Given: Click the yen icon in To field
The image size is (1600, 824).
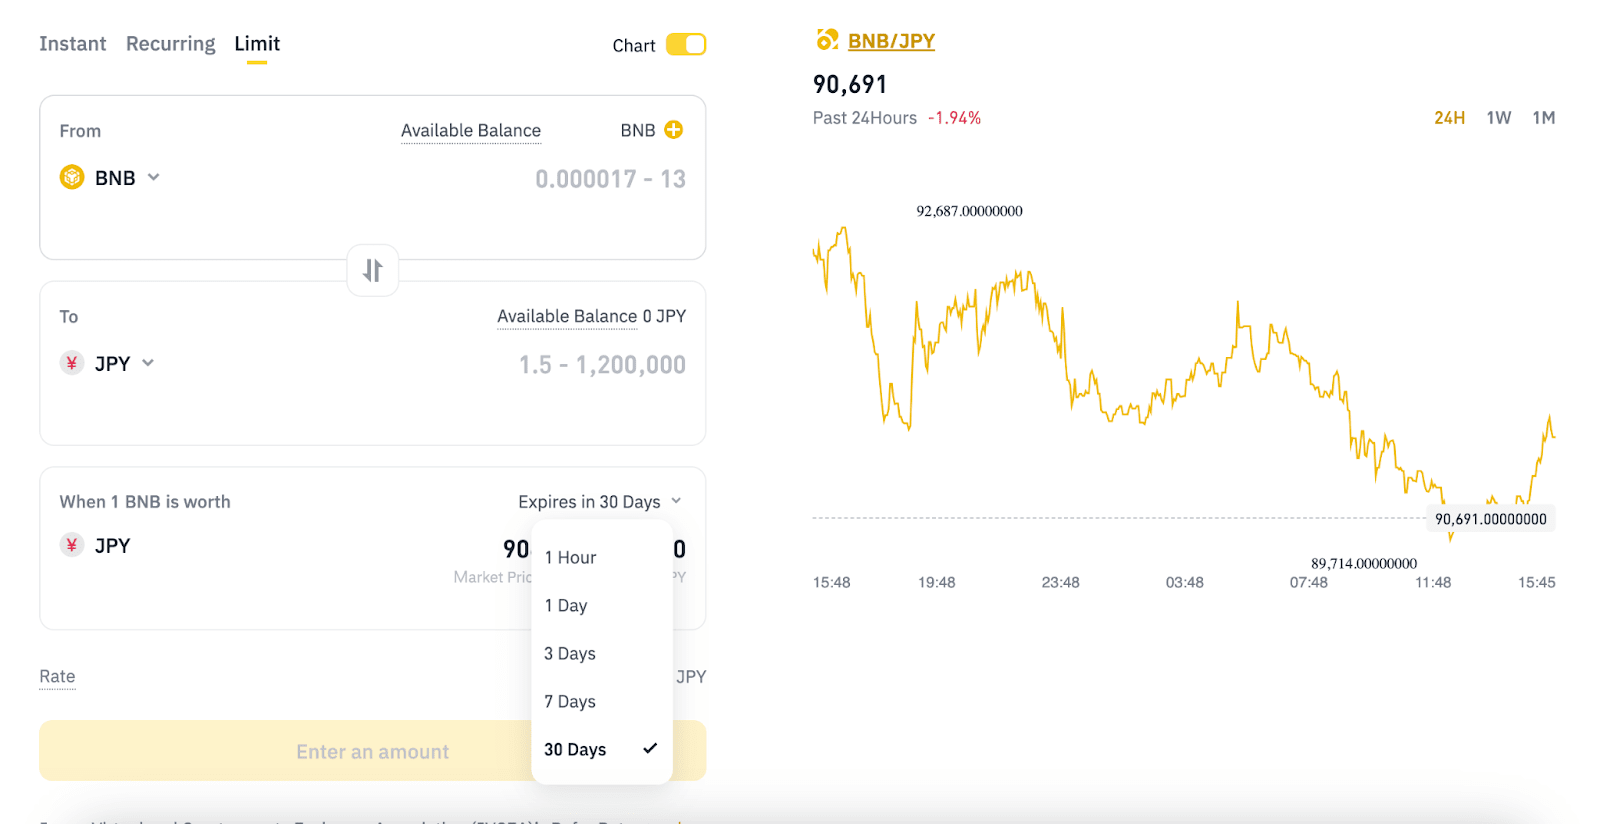Looking at the screenshot, I should pos(72,363).
